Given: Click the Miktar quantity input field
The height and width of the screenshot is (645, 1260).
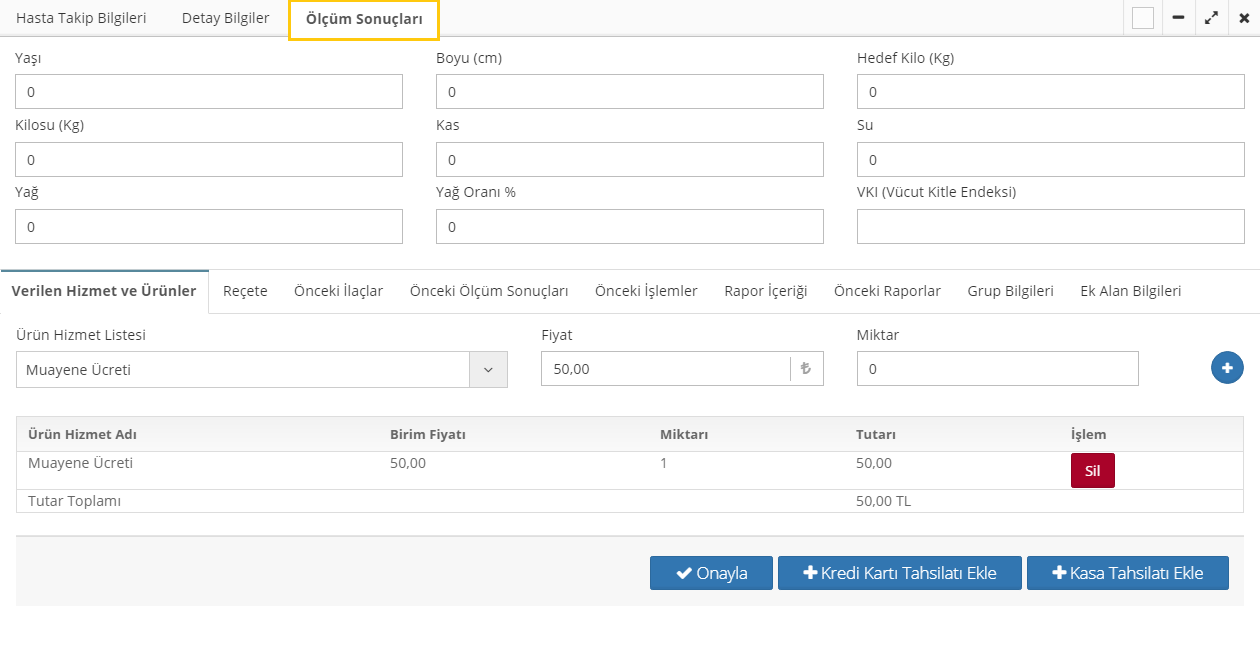Looking at the screenshot, I should coord(997,369).
